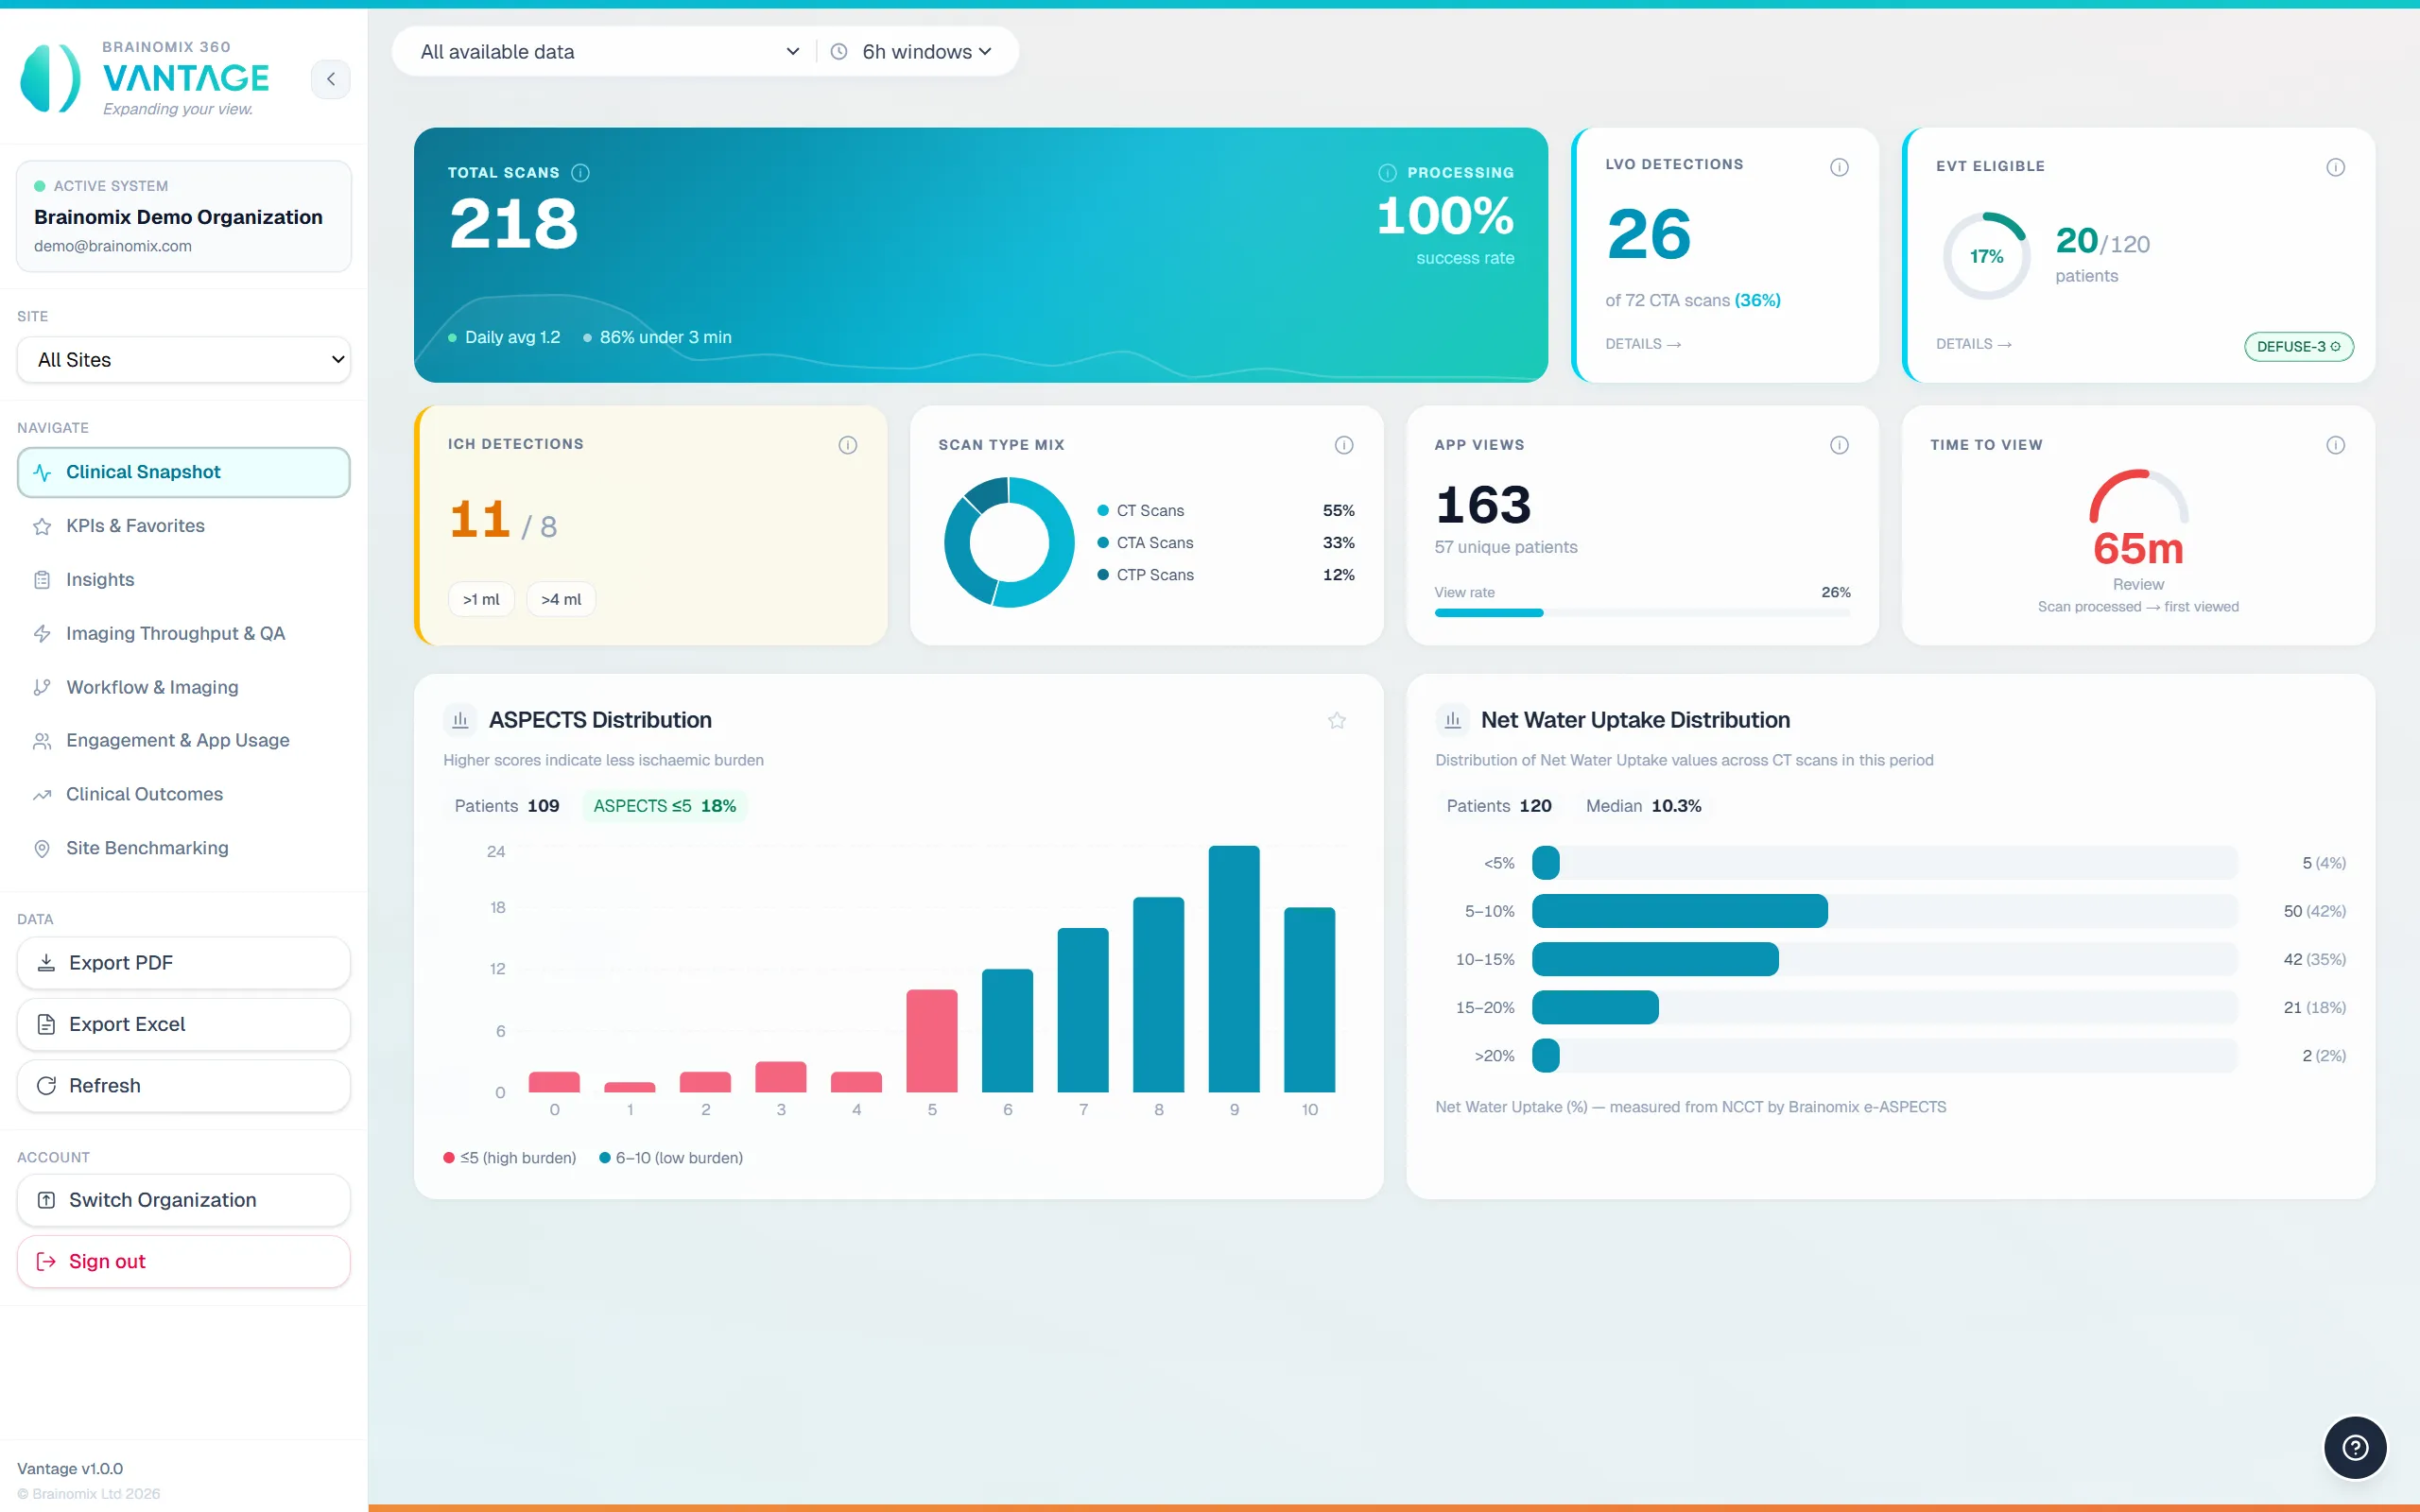
Task: Click the Clinical Snapshot pulse icon
Action: [42, 472]
